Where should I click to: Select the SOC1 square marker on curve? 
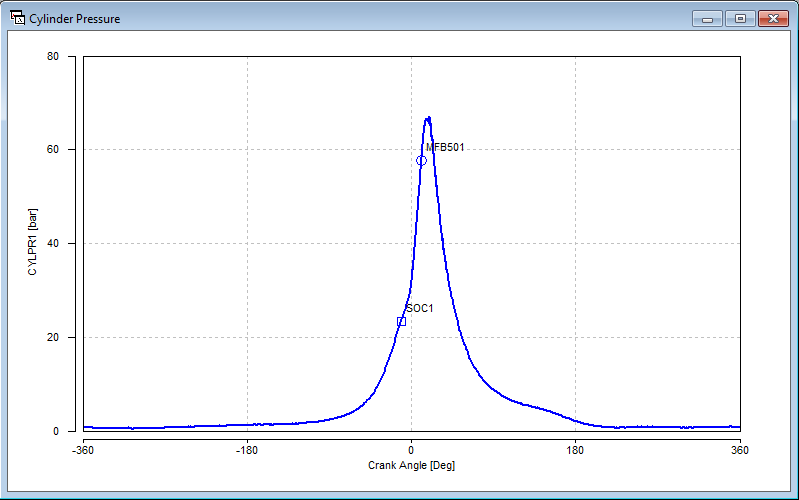tap(401, 321)
